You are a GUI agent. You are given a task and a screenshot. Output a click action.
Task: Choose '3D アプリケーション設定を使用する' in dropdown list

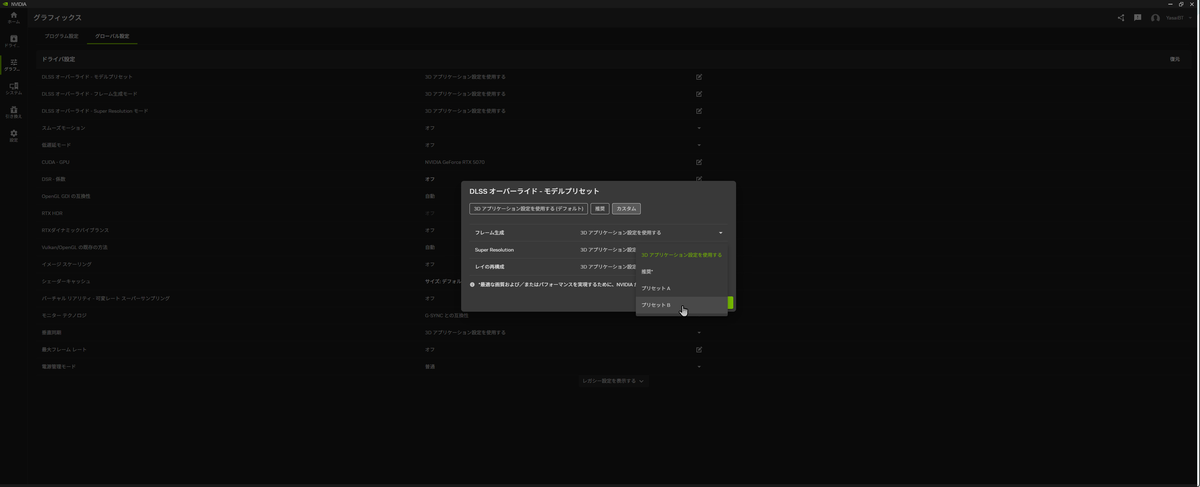682,255
